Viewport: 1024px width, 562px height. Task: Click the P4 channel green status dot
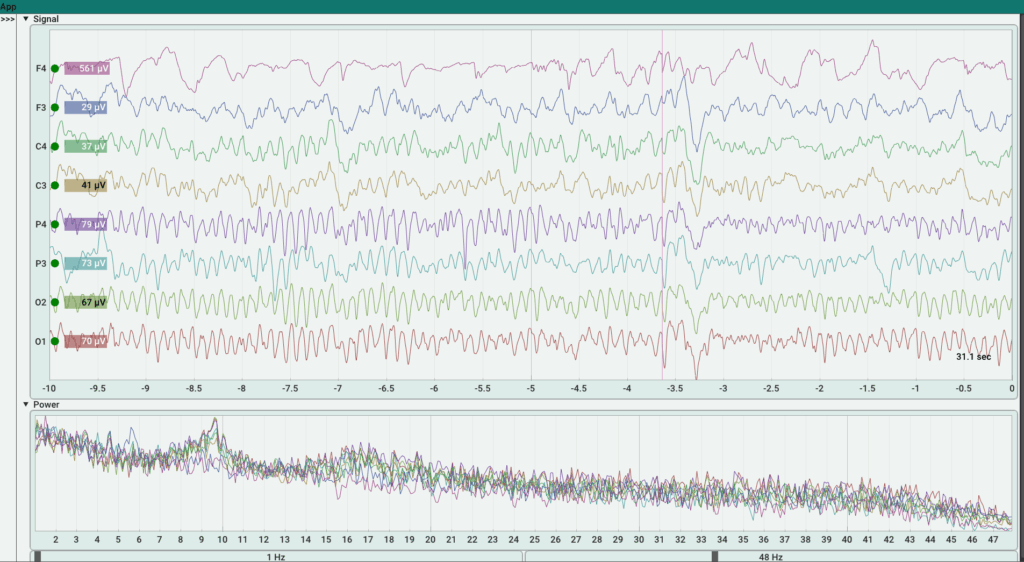55,225
